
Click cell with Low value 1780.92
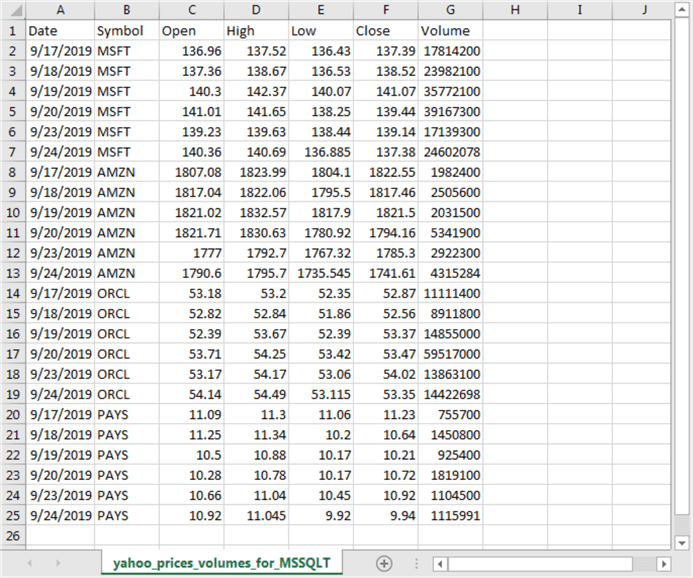[x=321, y=233]
